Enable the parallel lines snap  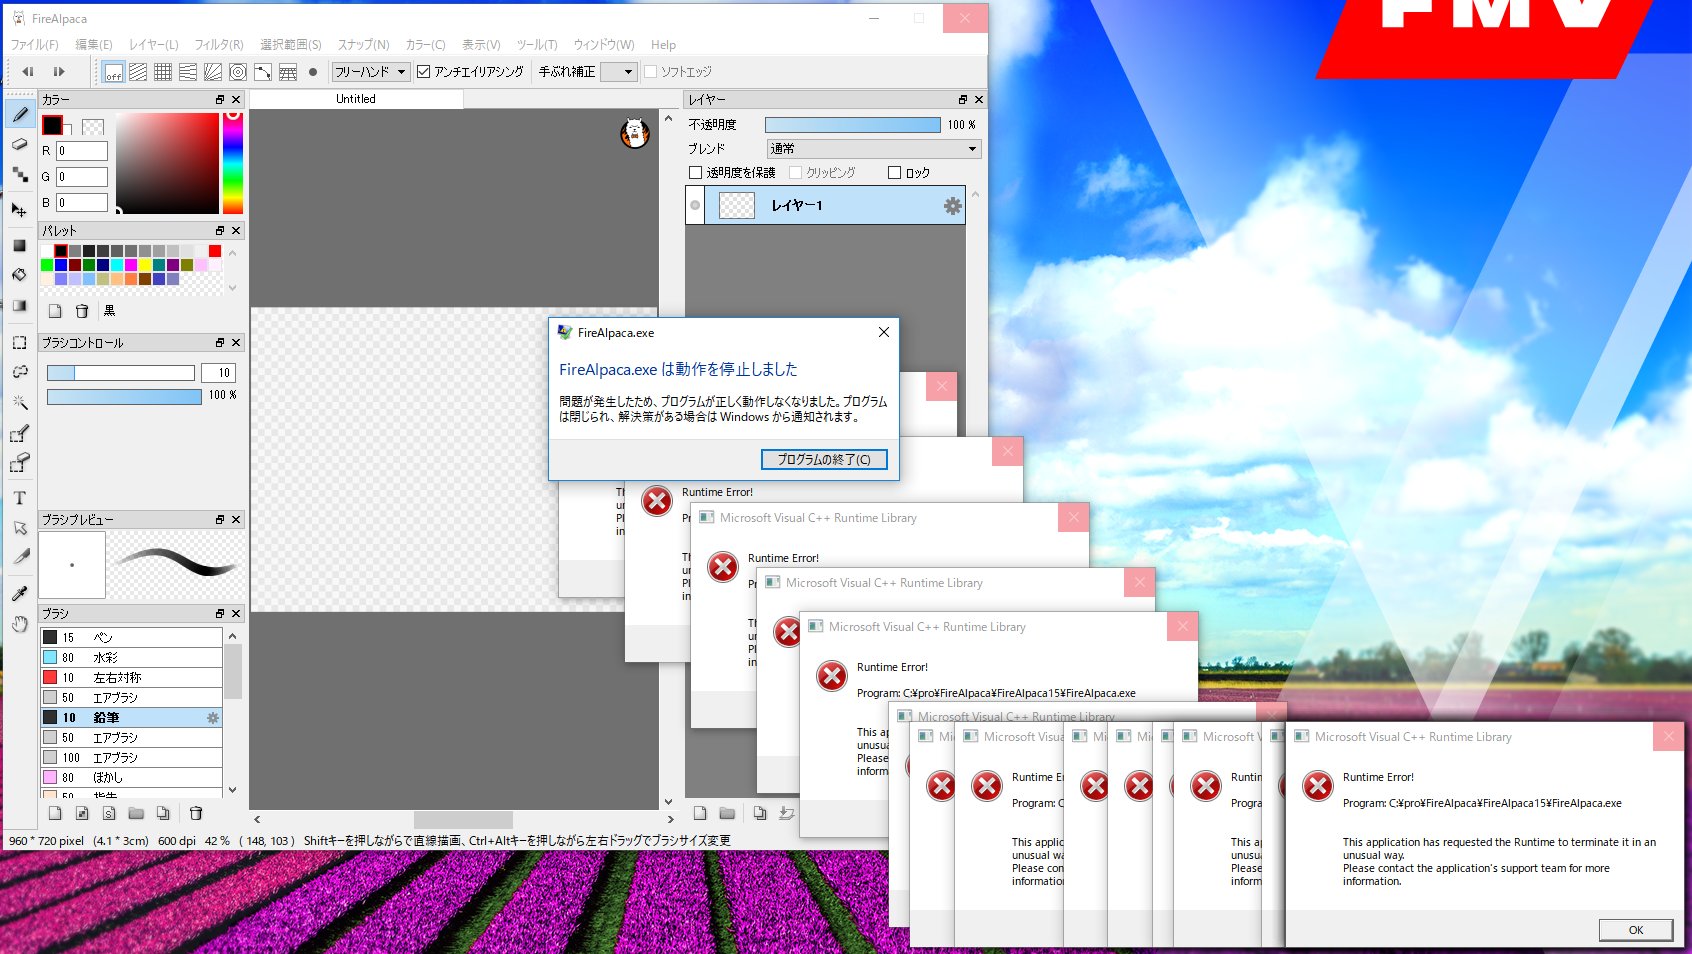click(138, 72)
